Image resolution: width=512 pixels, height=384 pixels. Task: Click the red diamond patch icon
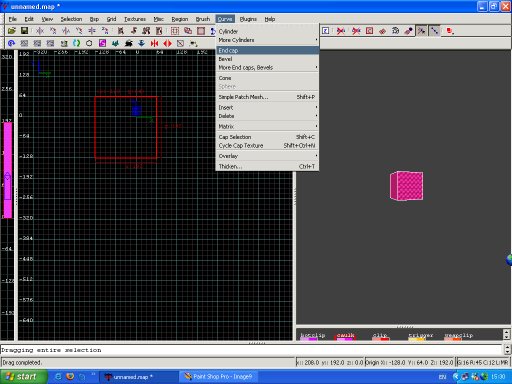(382, 31)
